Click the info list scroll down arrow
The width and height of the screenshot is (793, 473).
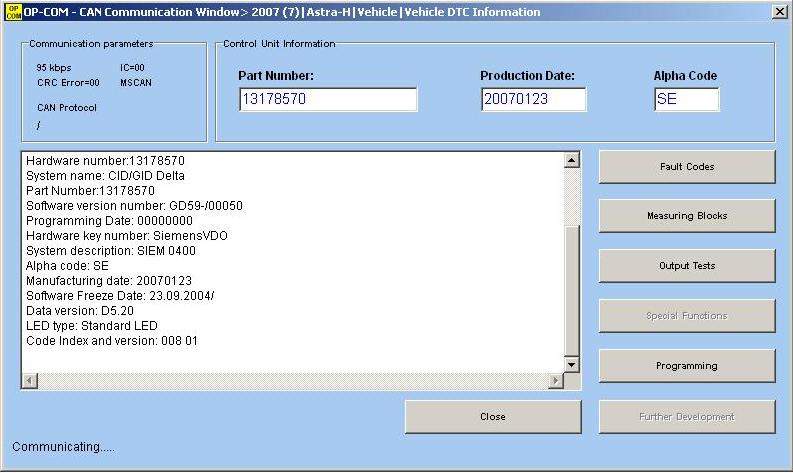[571, 364]
